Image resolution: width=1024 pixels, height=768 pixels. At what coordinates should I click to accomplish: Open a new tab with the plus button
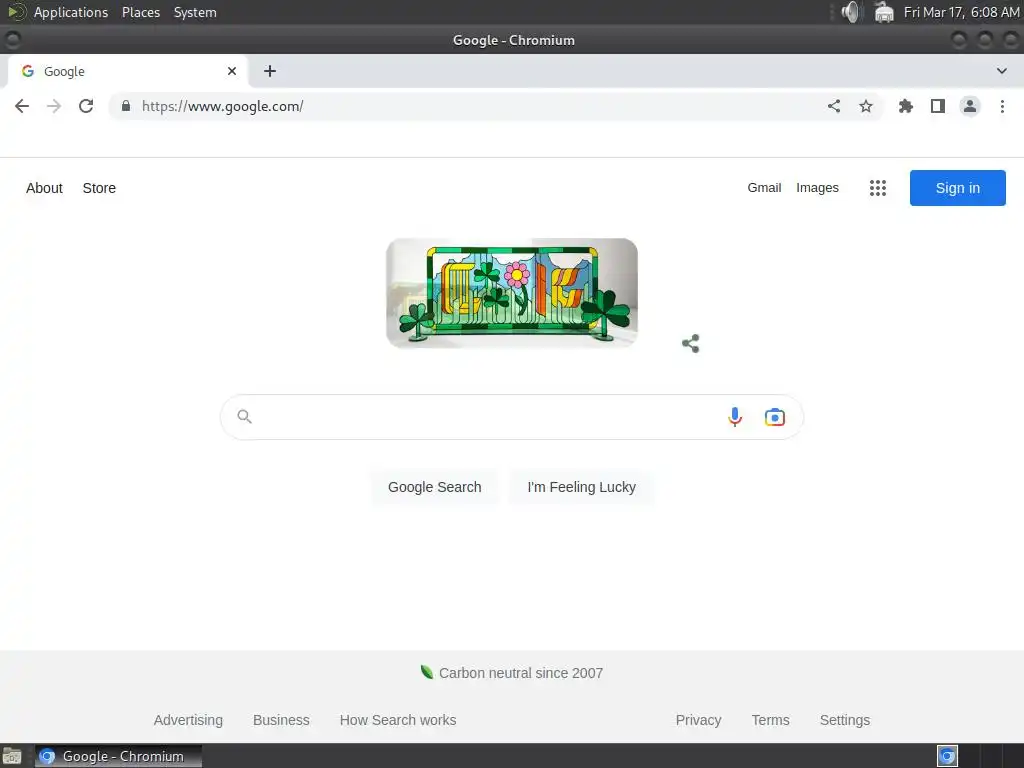pos(270,71)
